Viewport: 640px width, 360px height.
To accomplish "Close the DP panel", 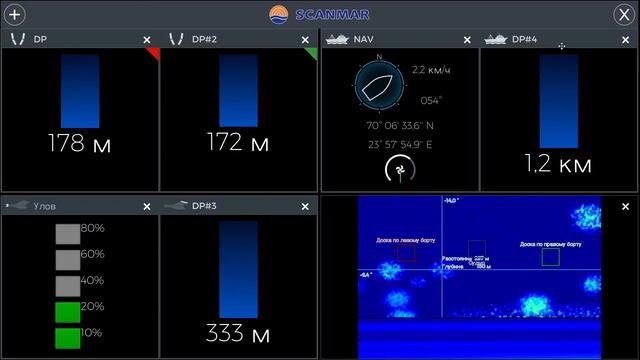I will (147, 40).
